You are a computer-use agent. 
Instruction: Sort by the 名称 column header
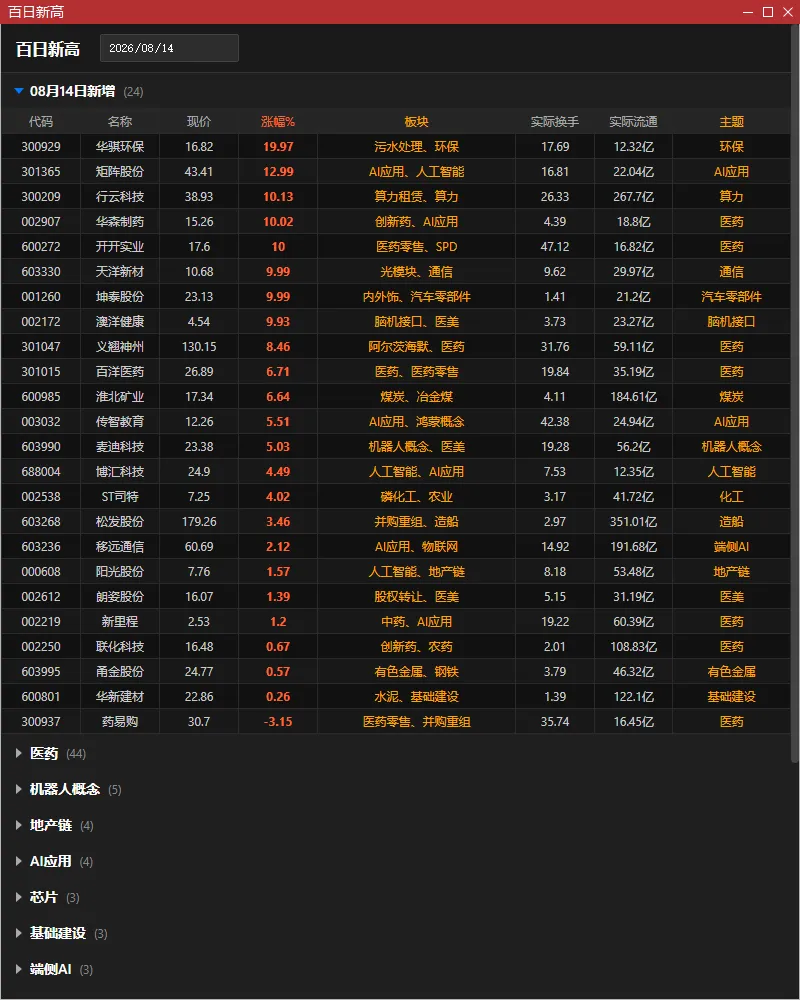coord(120,122)
